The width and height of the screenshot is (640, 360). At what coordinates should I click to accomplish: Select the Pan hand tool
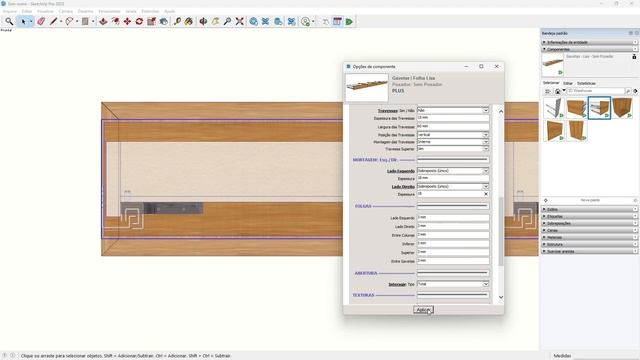tap(216, 21)
